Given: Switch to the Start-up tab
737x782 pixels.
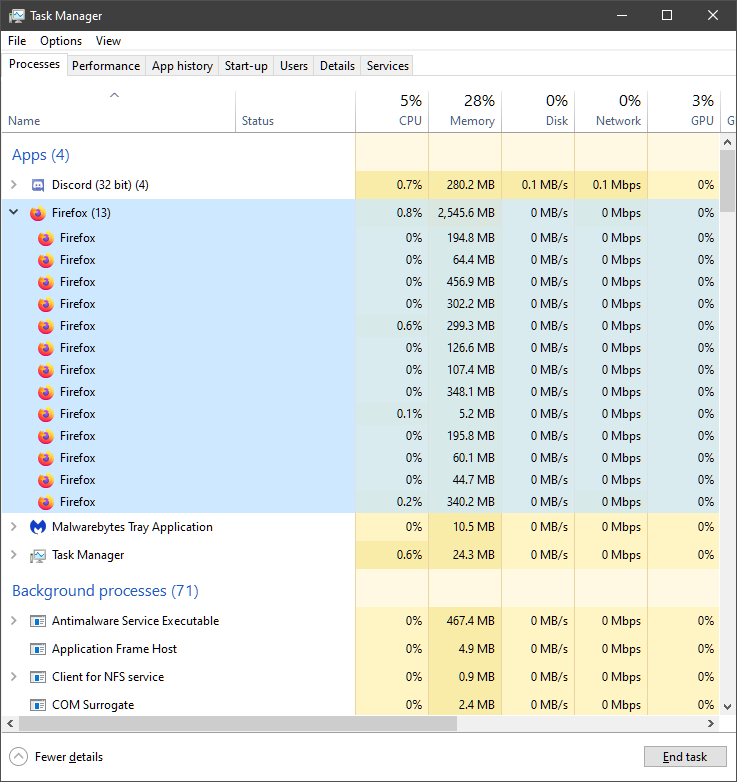Looking at the screenshot, I should click(x=246, y=66).
